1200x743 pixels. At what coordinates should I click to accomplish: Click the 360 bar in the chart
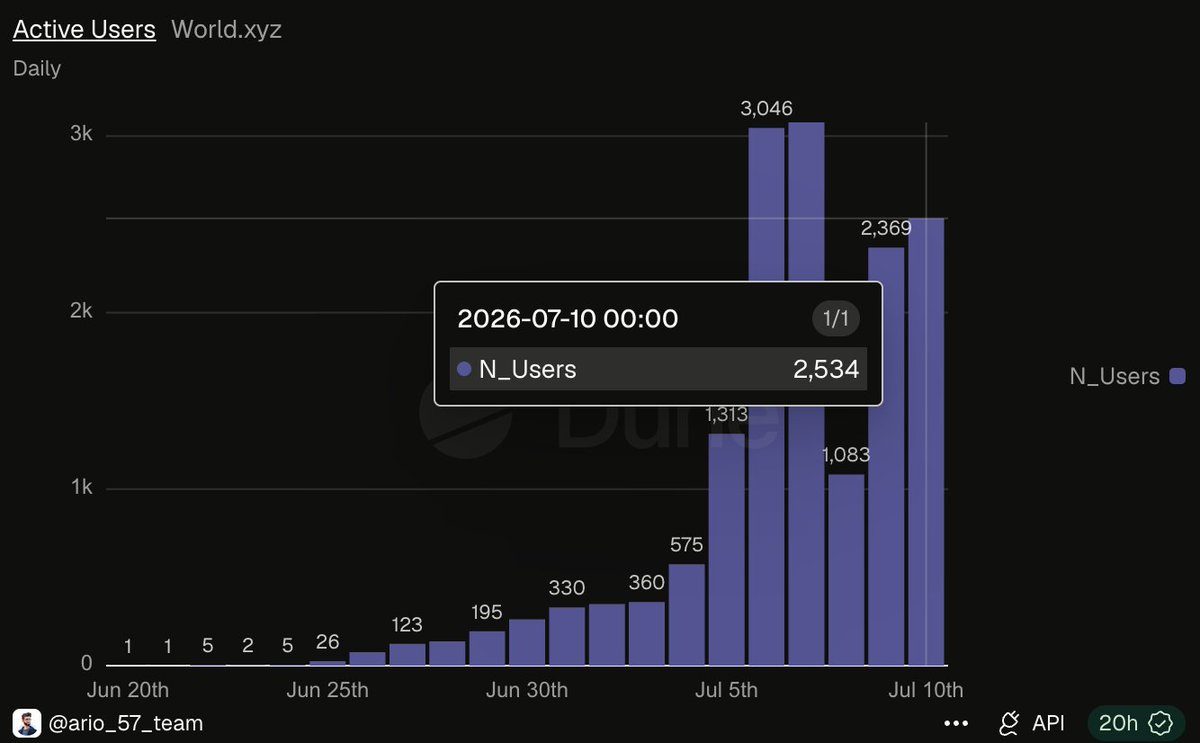pyautogui.click(x=647, y=634)
